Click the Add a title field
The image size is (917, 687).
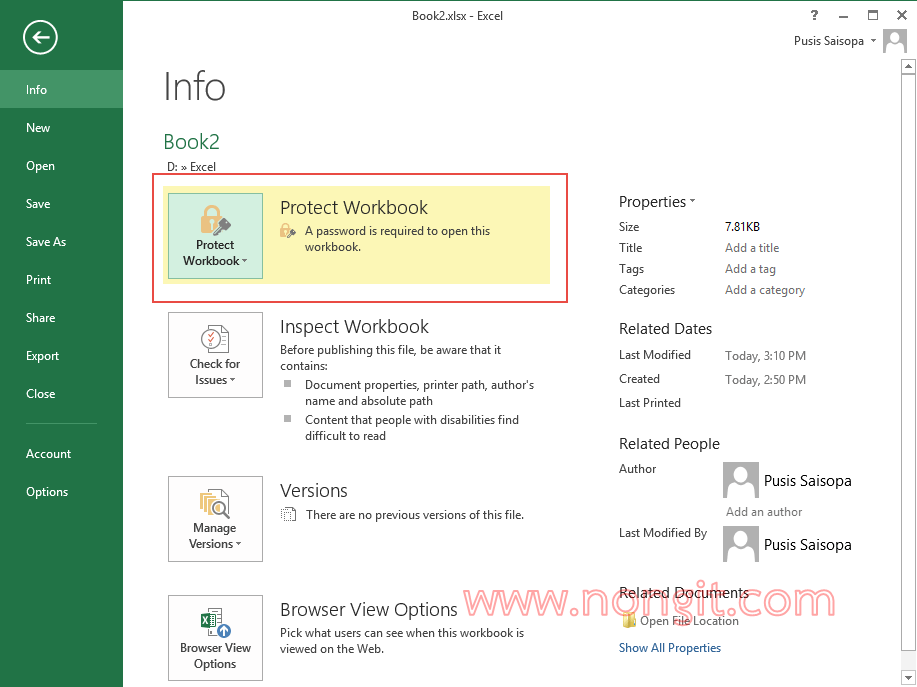(751, 248)
